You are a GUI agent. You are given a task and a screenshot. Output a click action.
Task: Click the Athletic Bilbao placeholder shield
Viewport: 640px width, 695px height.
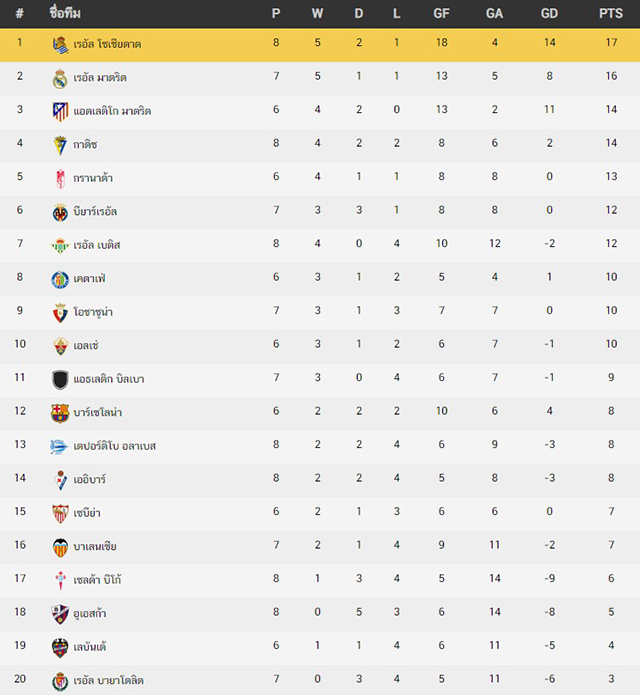point(60,380)
